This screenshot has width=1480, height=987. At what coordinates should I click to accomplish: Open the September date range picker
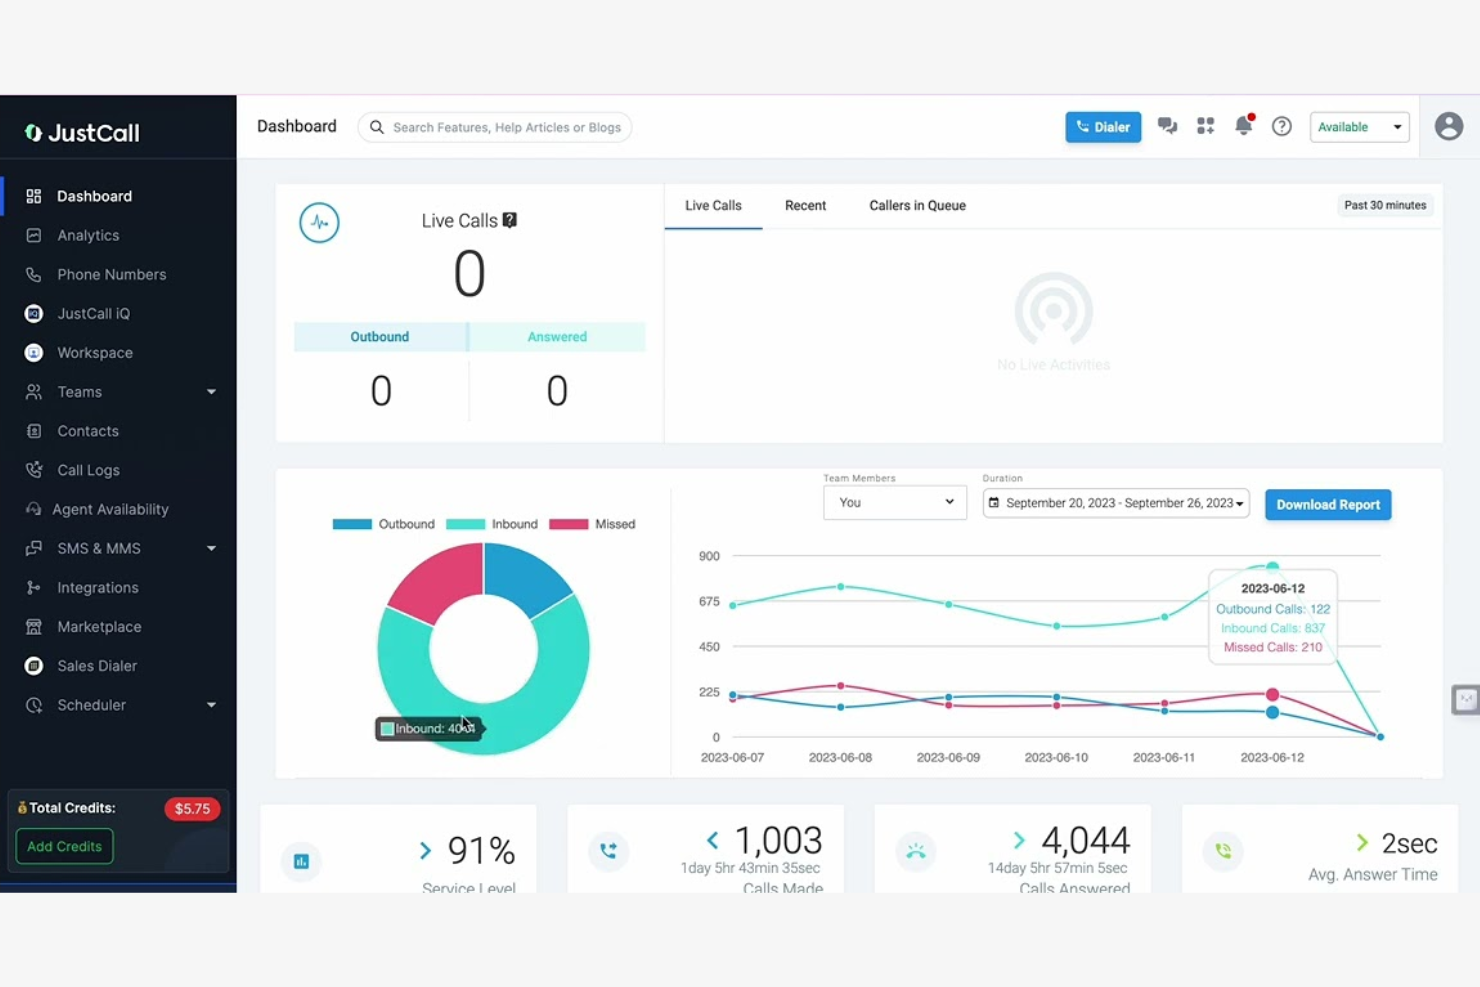1115,503
